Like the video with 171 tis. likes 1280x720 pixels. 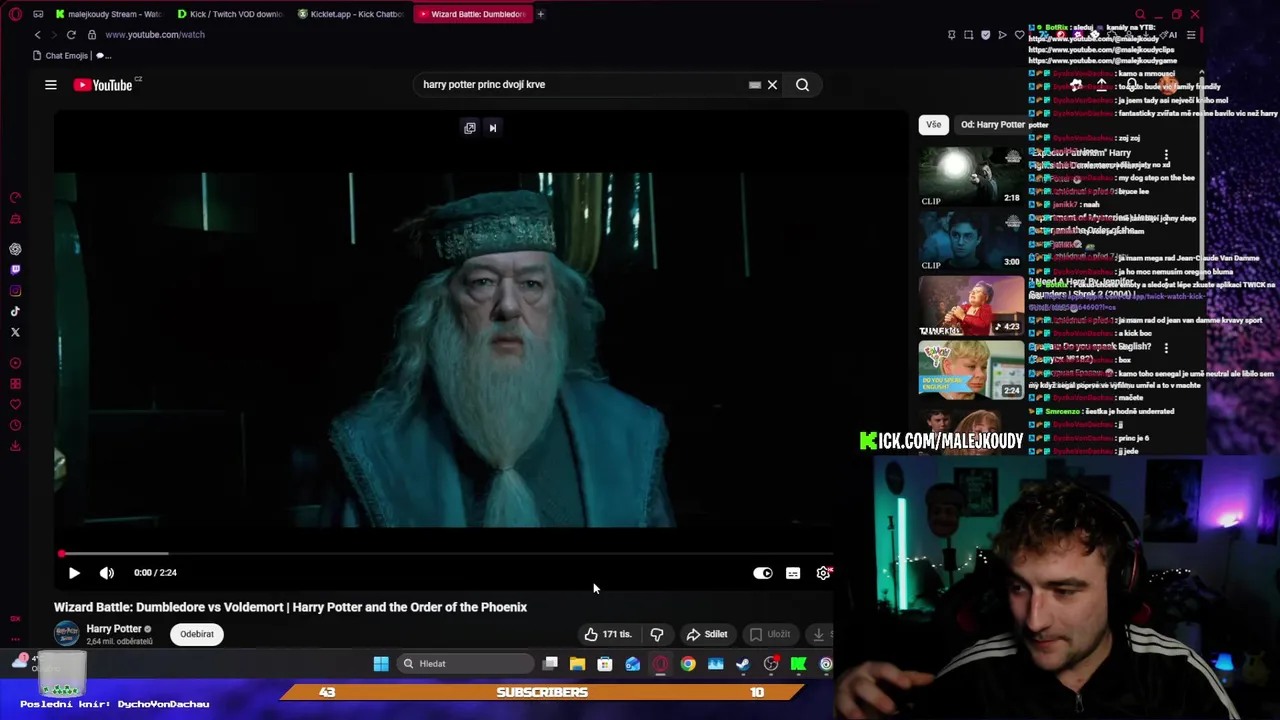[x=608, y=634]
